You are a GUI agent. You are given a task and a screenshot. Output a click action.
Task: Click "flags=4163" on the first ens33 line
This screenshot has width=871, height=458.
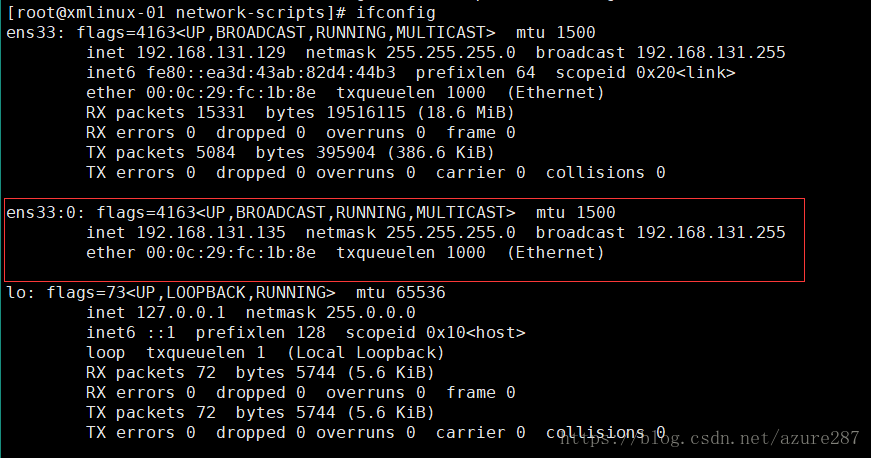[126, 32]
